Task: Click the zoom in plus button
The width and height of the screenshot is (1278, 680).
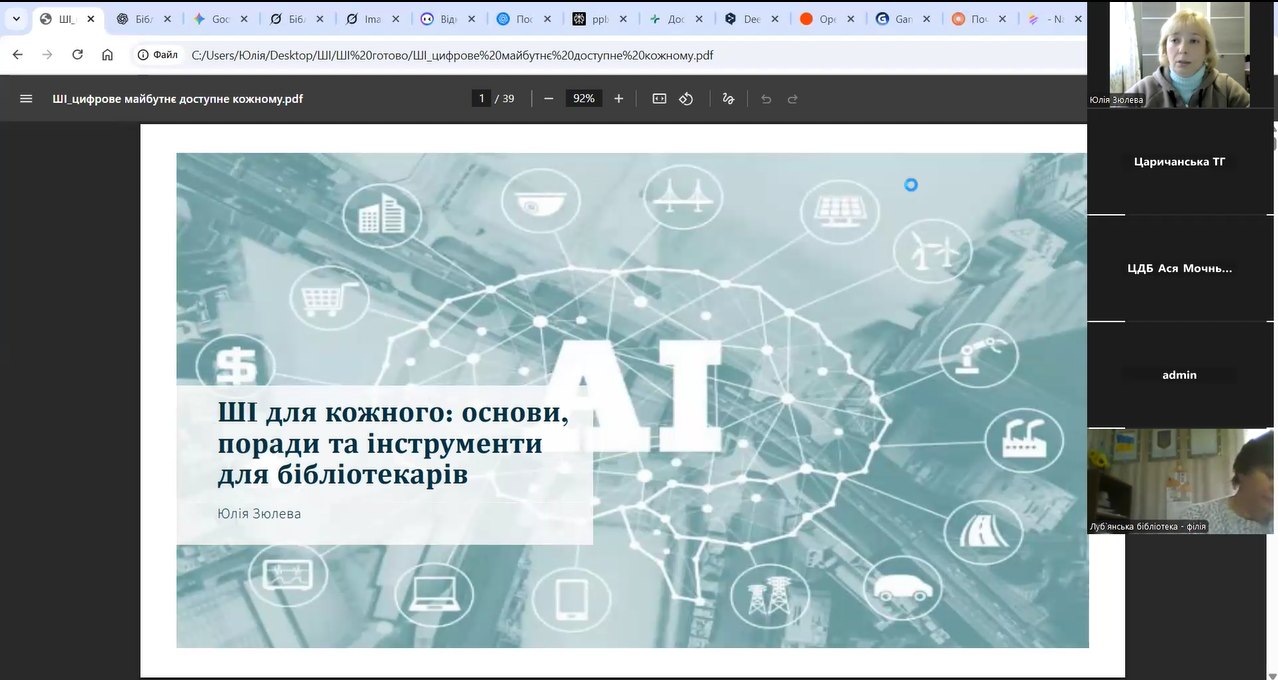Action: pyautogui.click(x=618, y=98)
